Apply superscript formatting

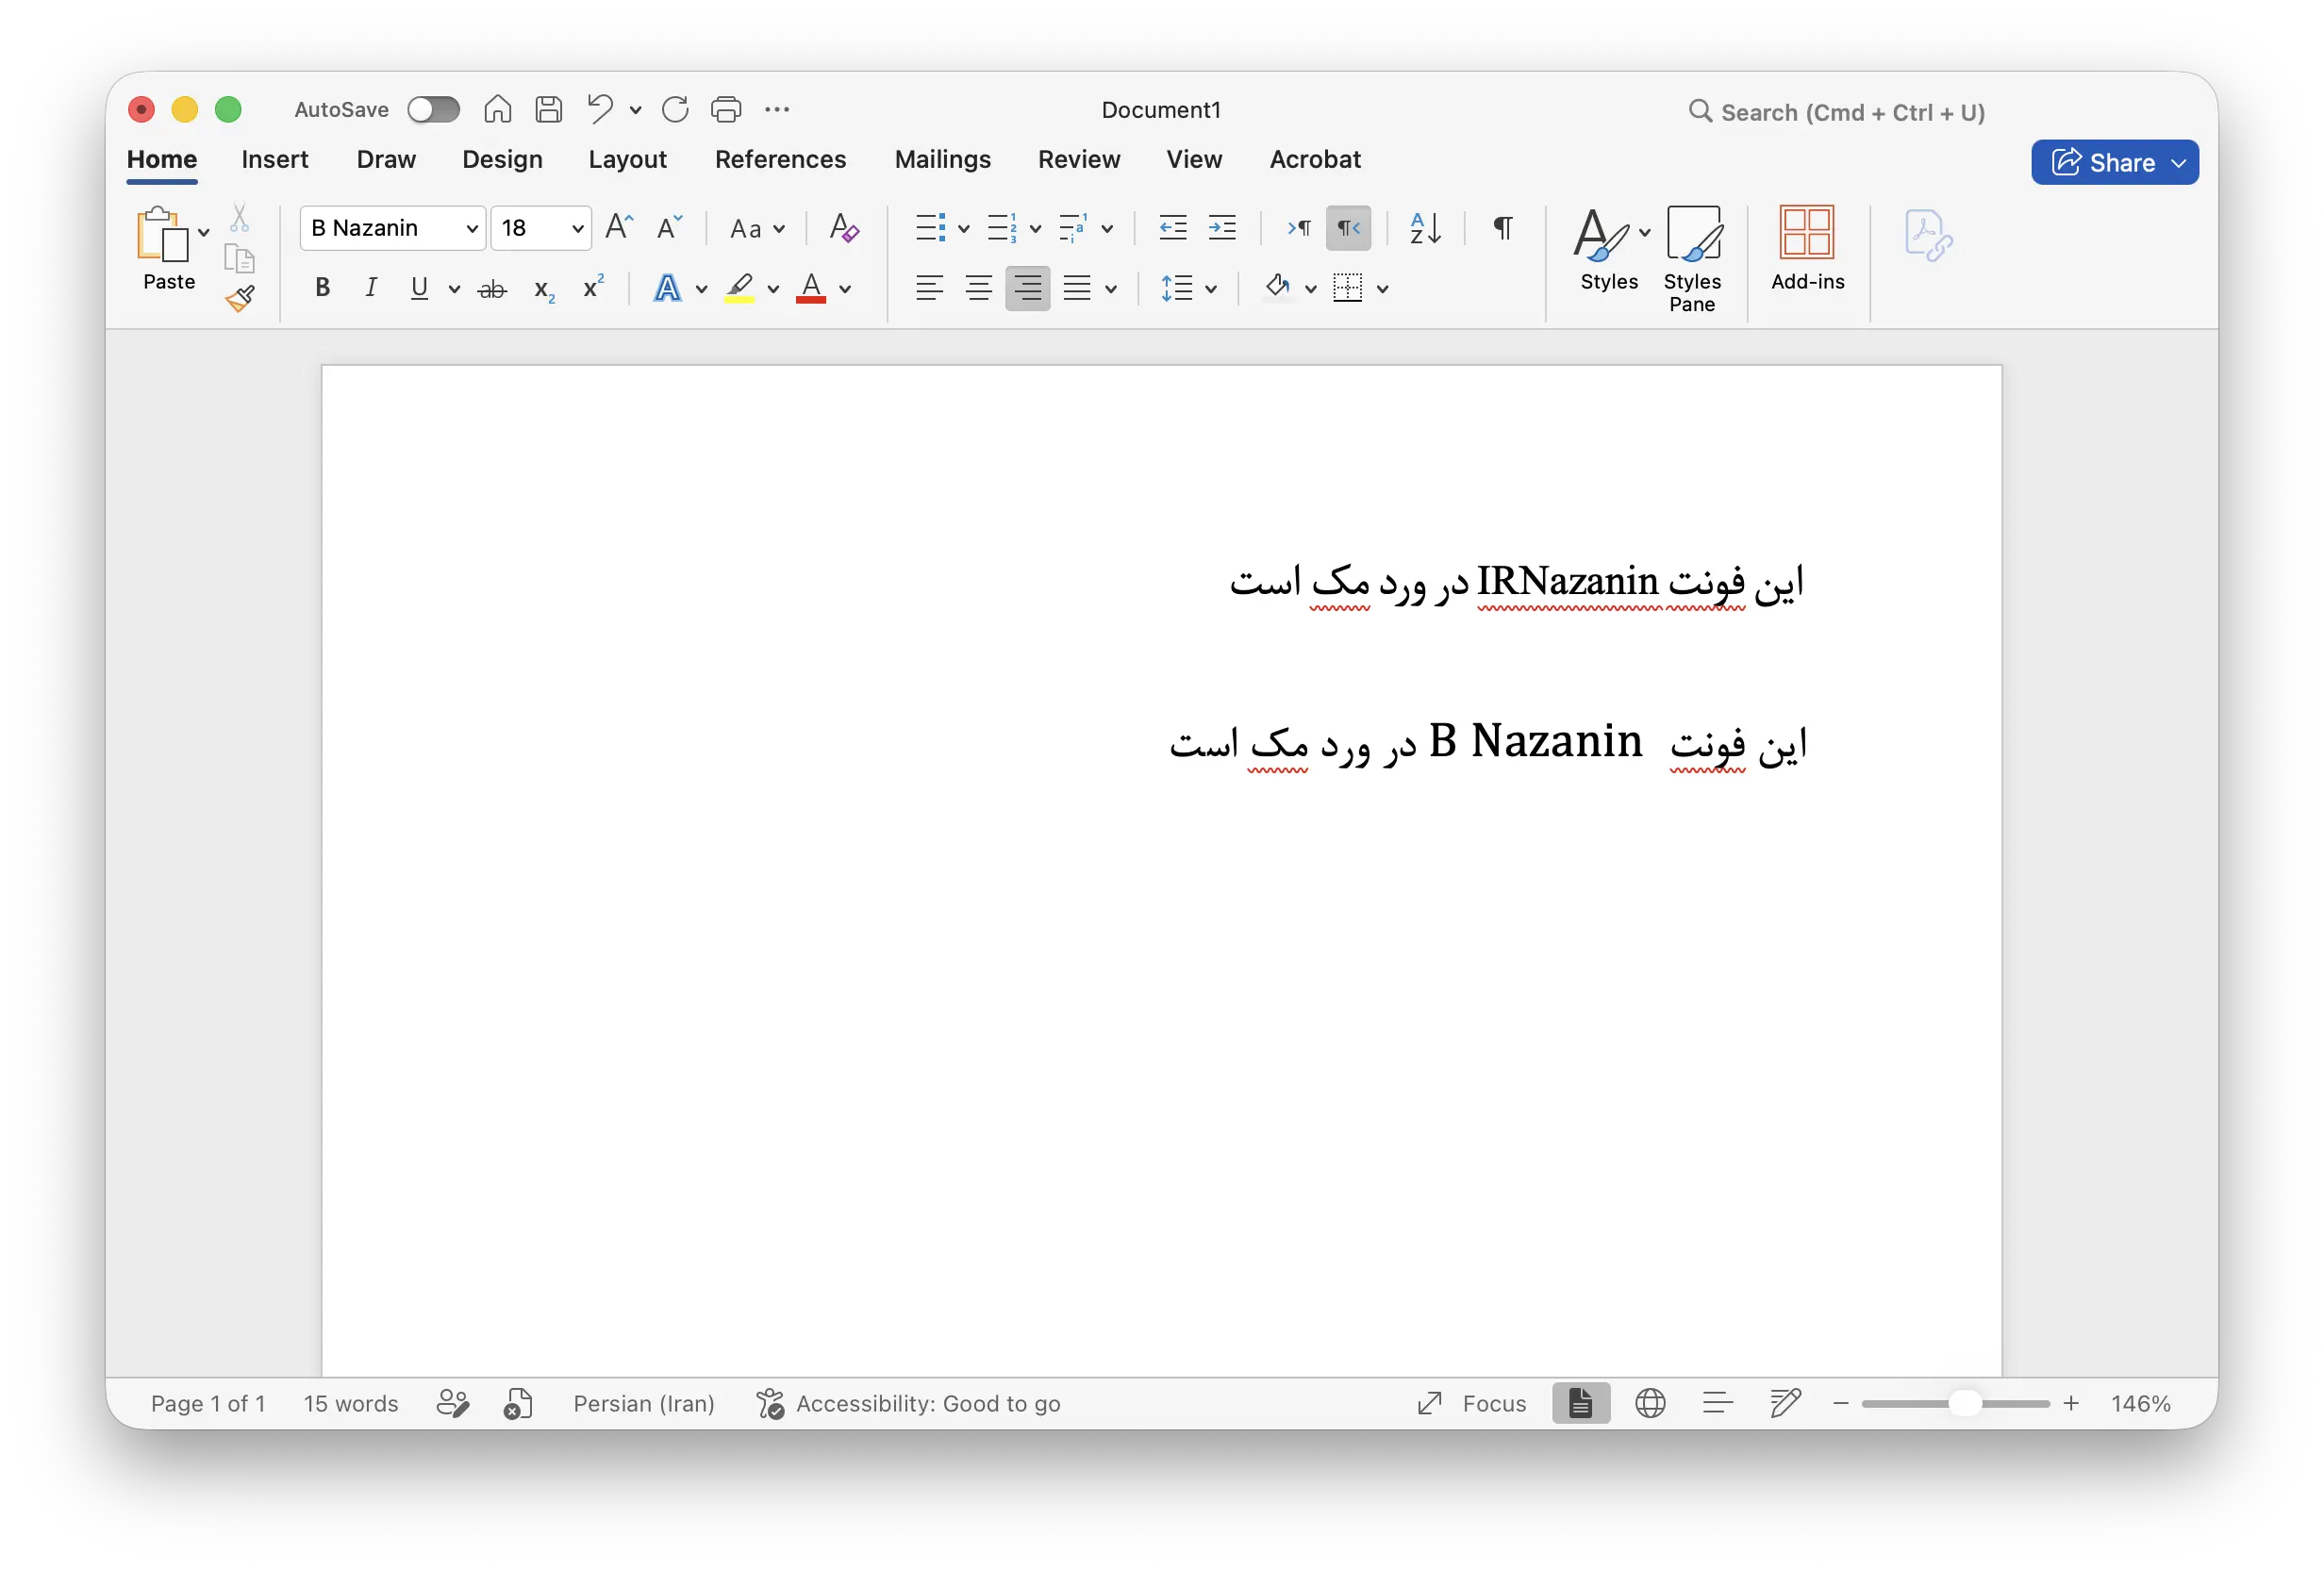click(594, 287)
